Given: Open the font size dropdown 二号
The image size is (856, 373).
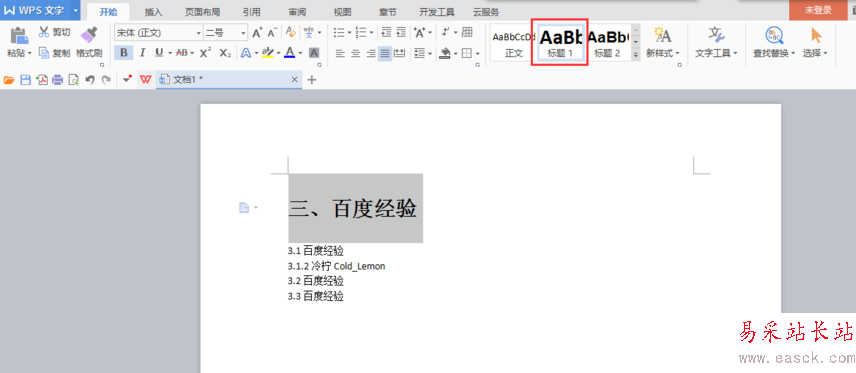Looking at the screenshot, I should pos(226,33).
